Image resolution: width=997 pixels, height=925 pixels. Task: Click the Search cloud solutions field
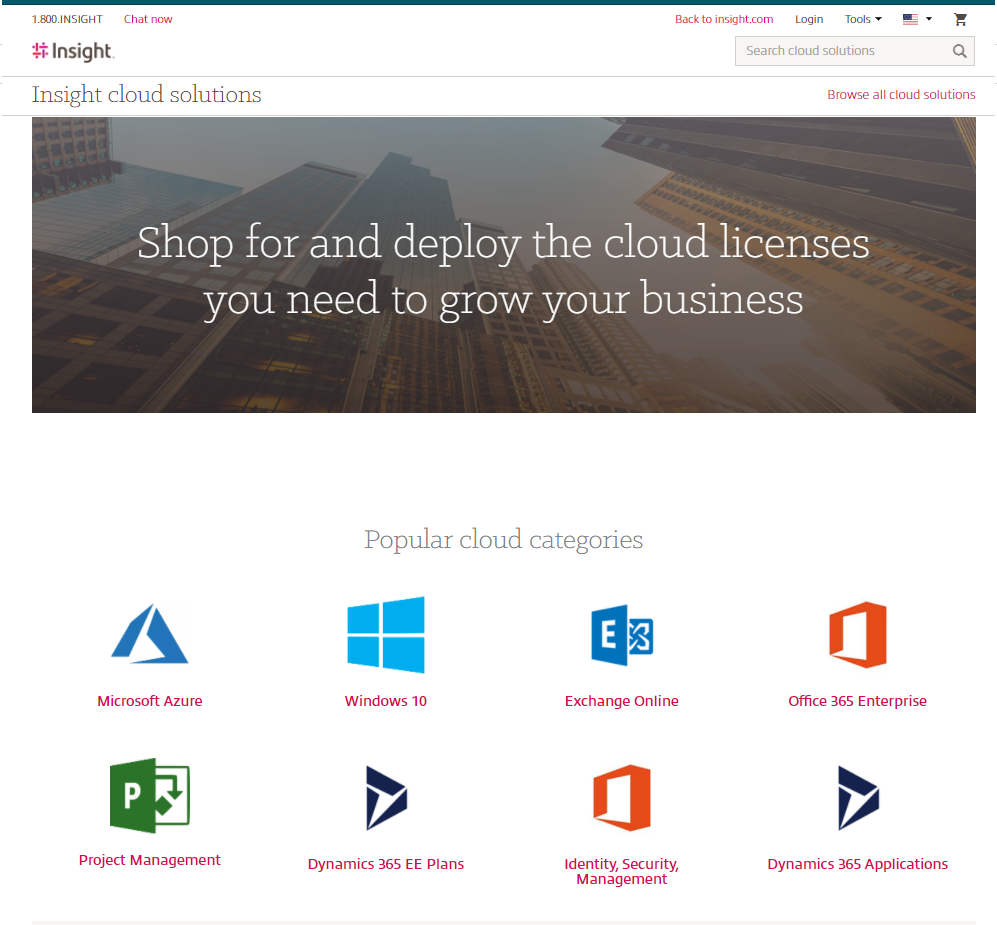tap(840, 51)
